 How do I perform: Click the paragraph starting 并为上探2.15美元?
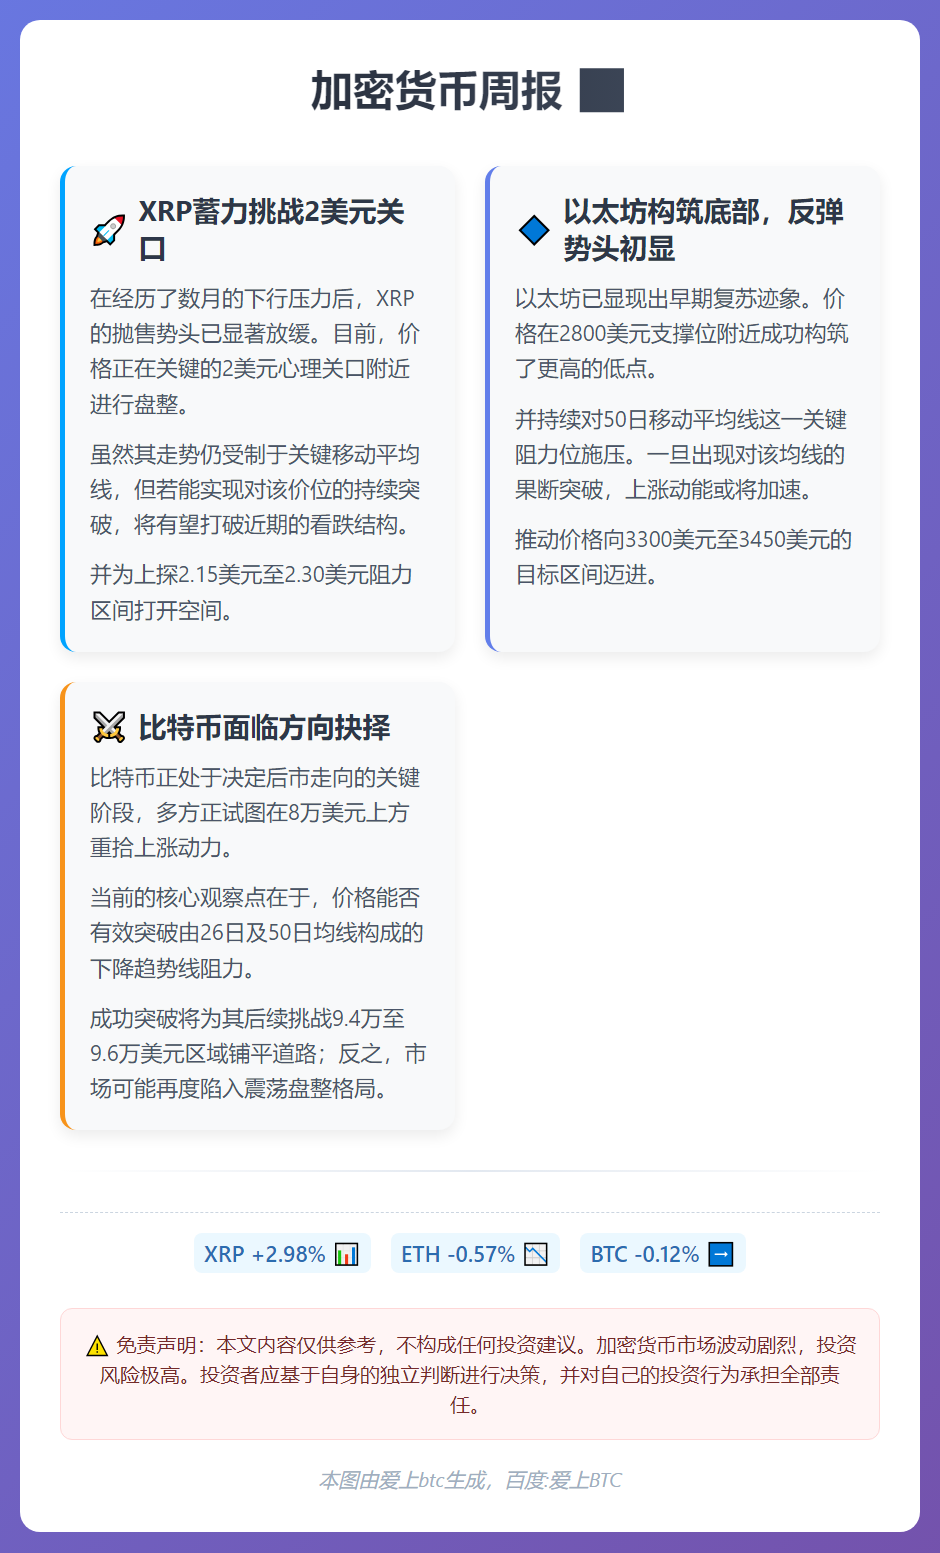(x=252, y=592)
